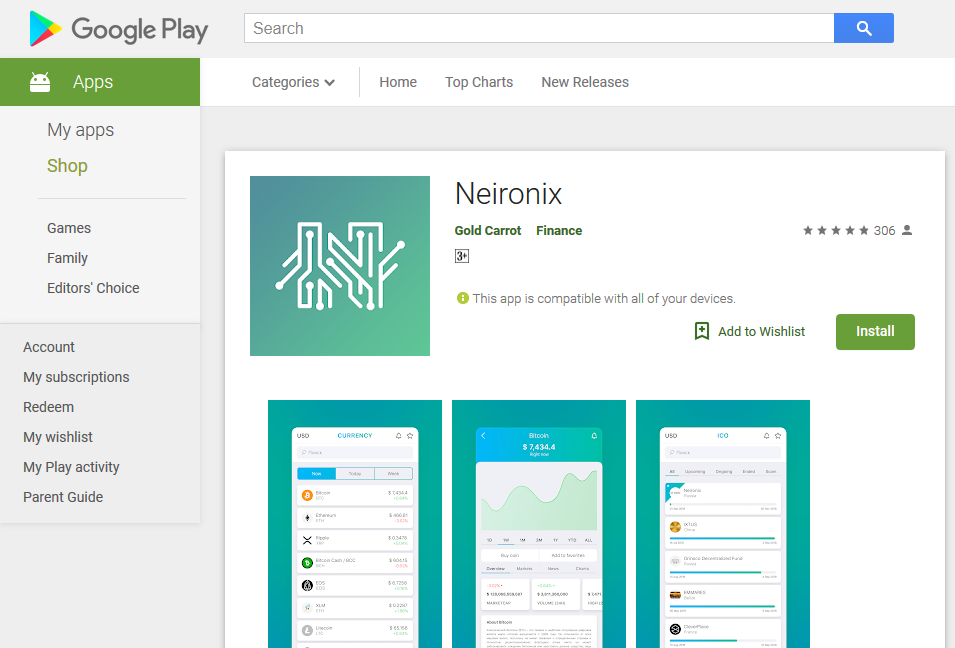Screen dimensions: 955x648
Task: Focus the Search input field
Action: coord(539,28)
